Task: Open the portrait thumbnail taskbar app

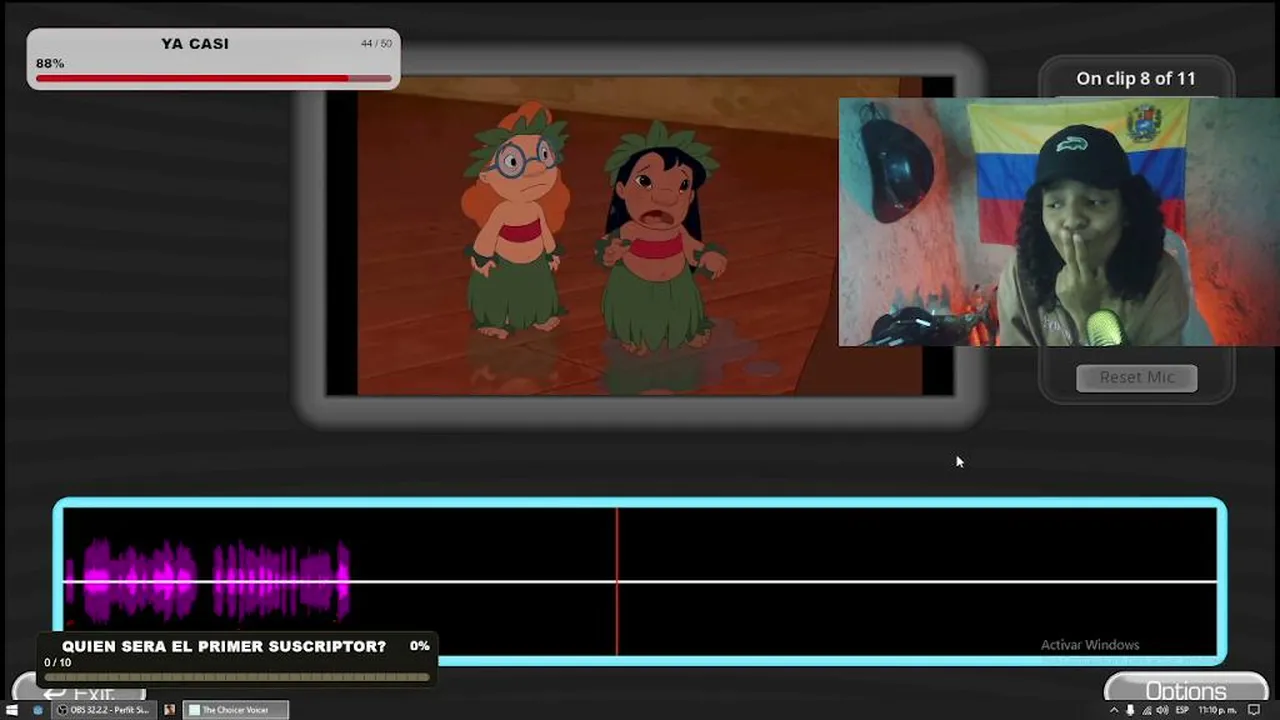Action: point(169,710)
